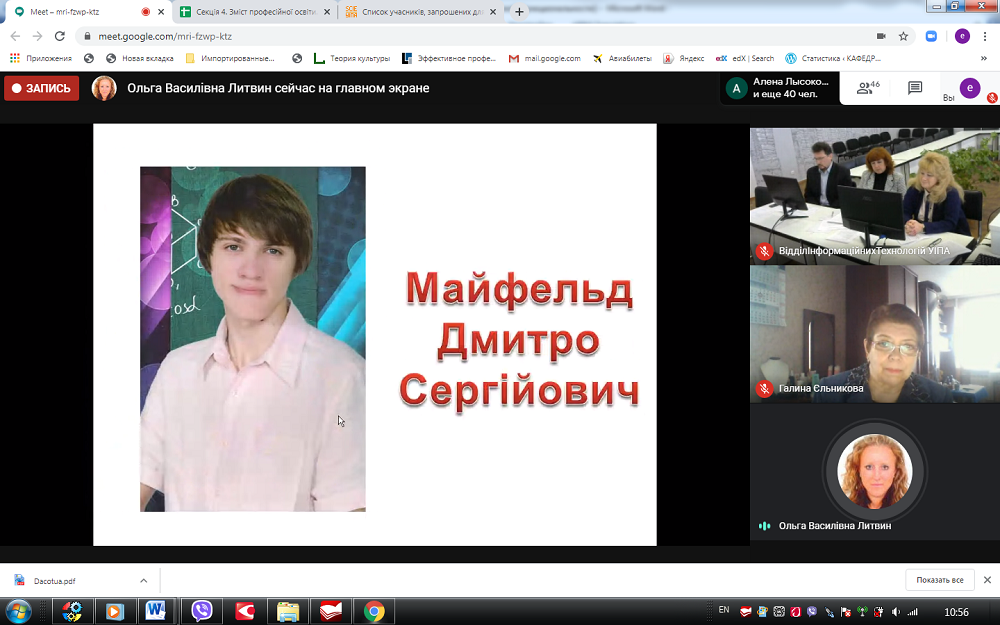Switch to the Секція 4 tab
Screen dimensions: 1000x625
tap(250, 12)
